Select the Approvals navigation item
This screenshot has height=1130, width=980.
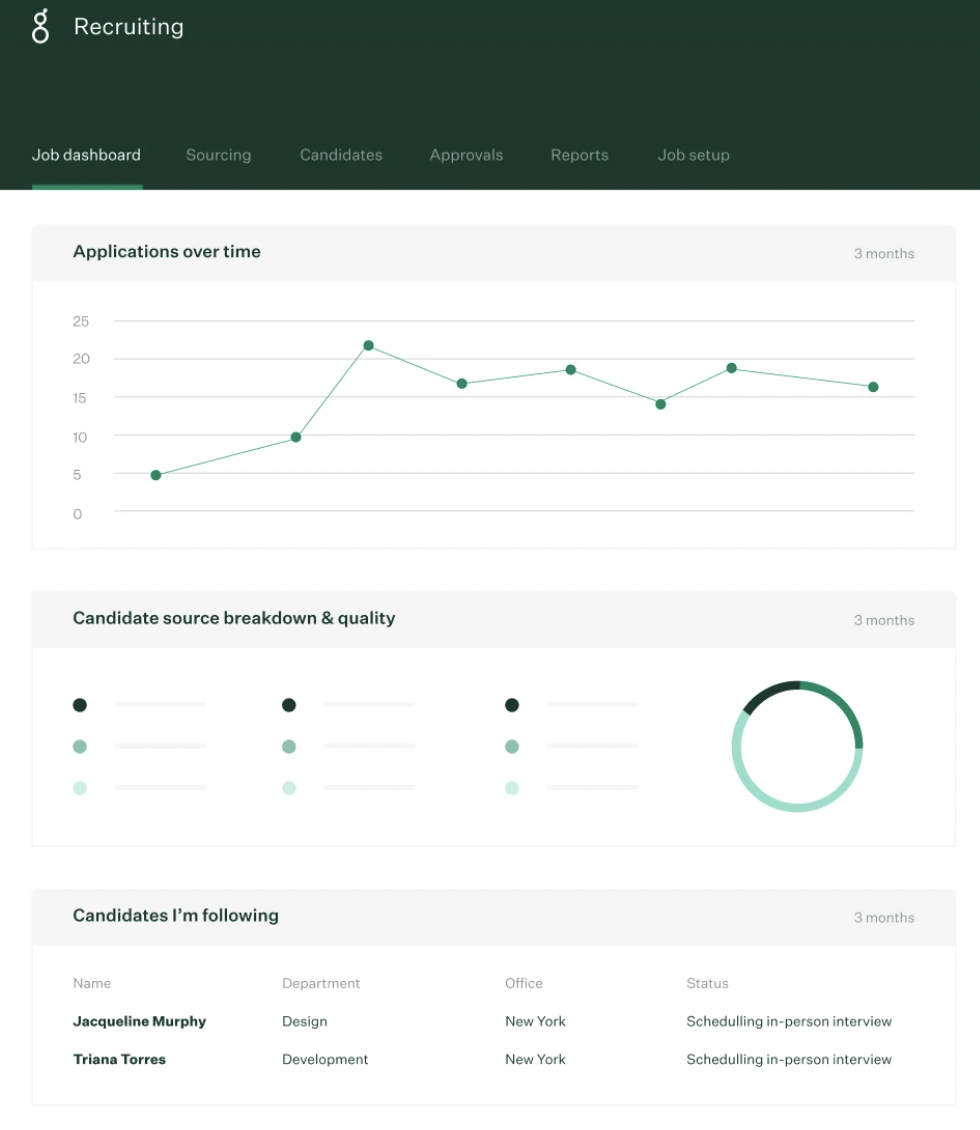click(466, 155)
